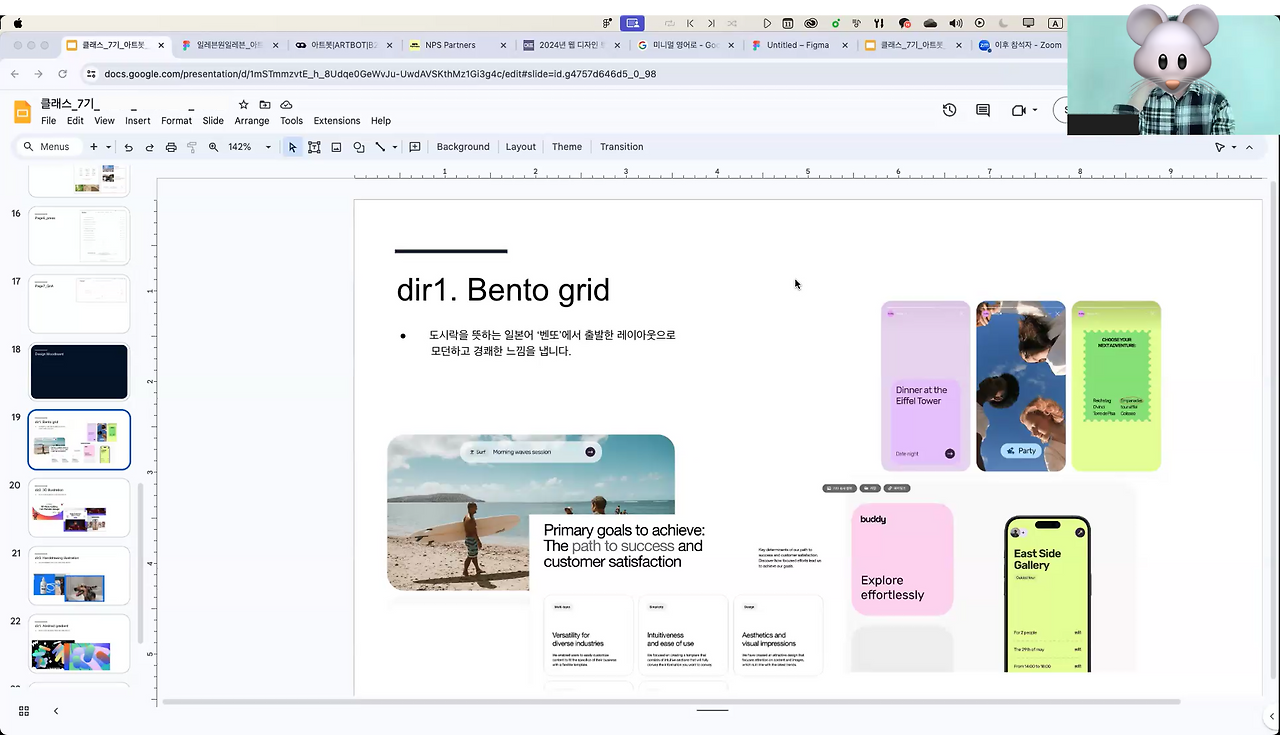Open the Arrange menu
Image resolution: width=1280 pixels, height=735 pixels.
coord(251,121)
